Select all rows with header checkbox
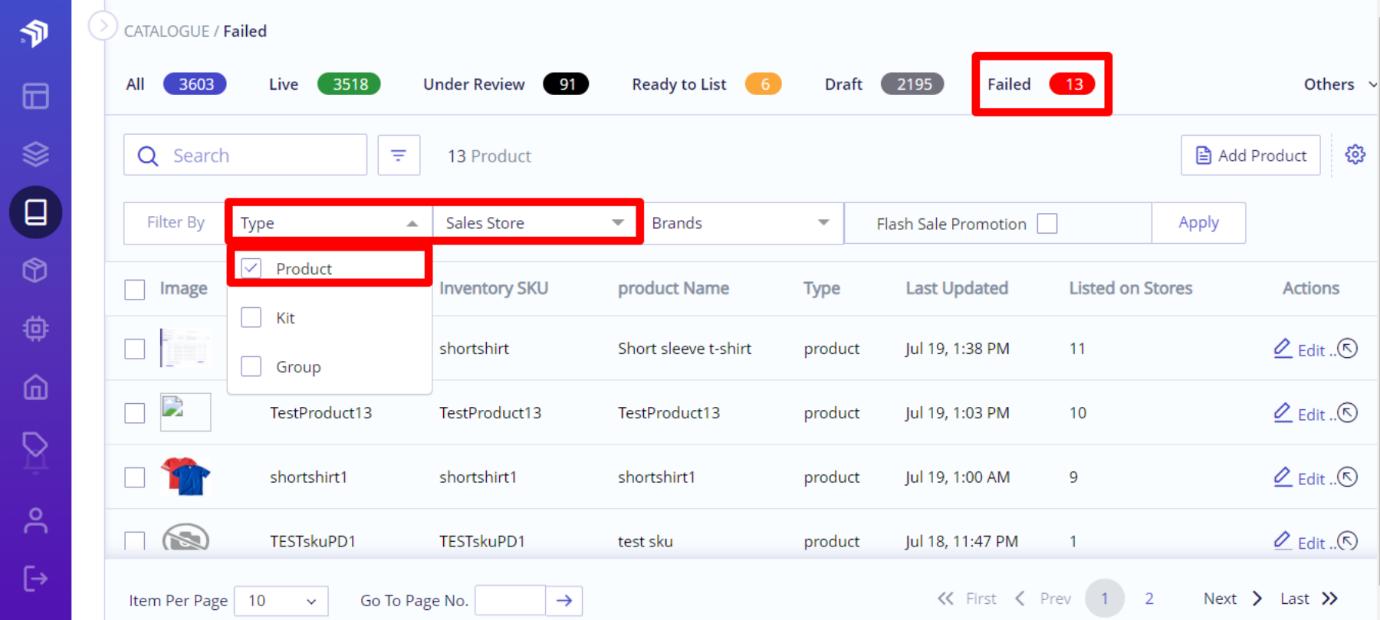Viewport: 1380px width, 620px height. 135,290
